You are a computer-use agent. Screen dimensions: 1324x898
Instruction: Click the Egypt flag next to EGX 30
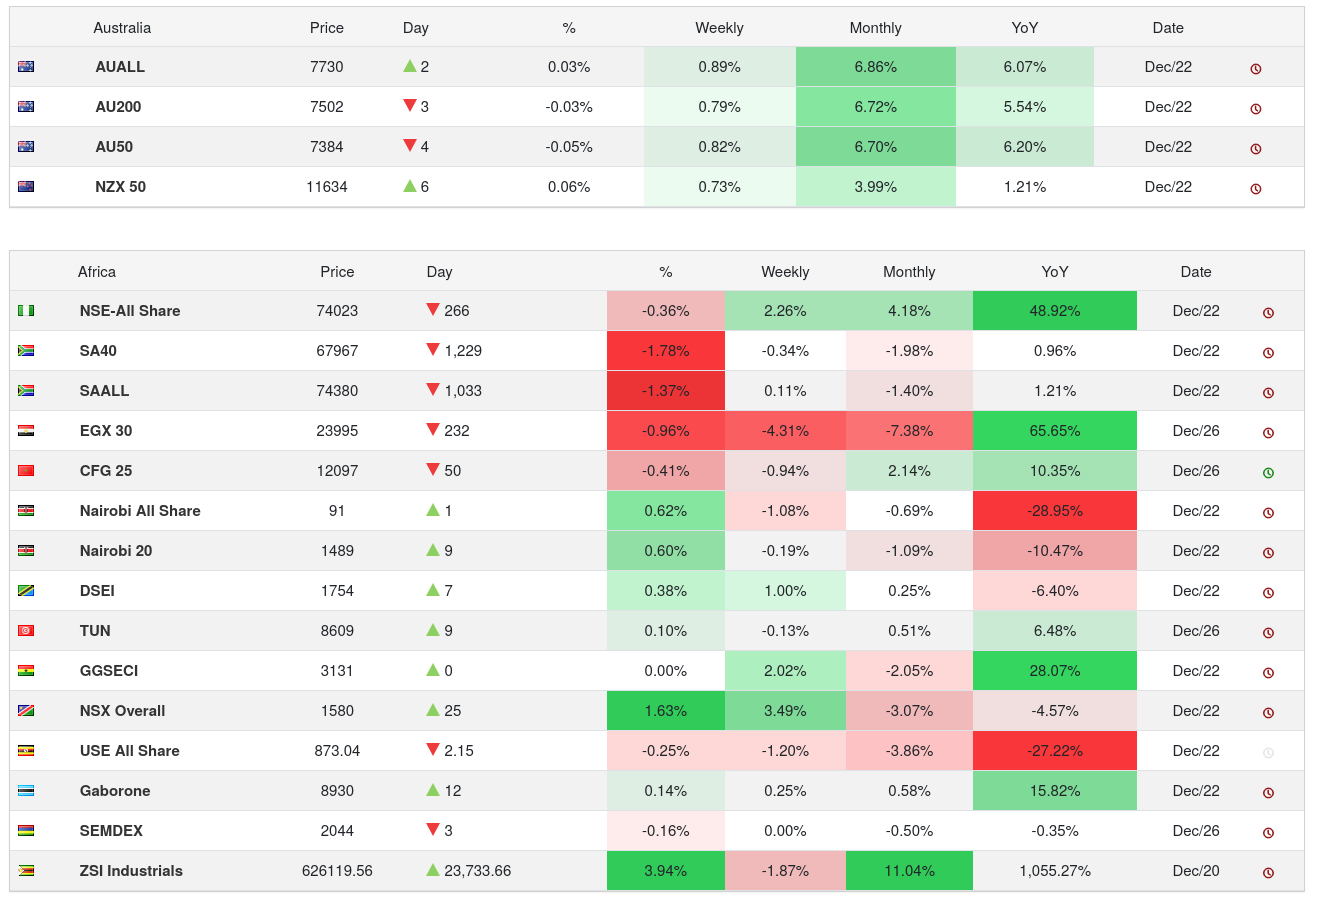pyautogui.click(x=26, y=431)
